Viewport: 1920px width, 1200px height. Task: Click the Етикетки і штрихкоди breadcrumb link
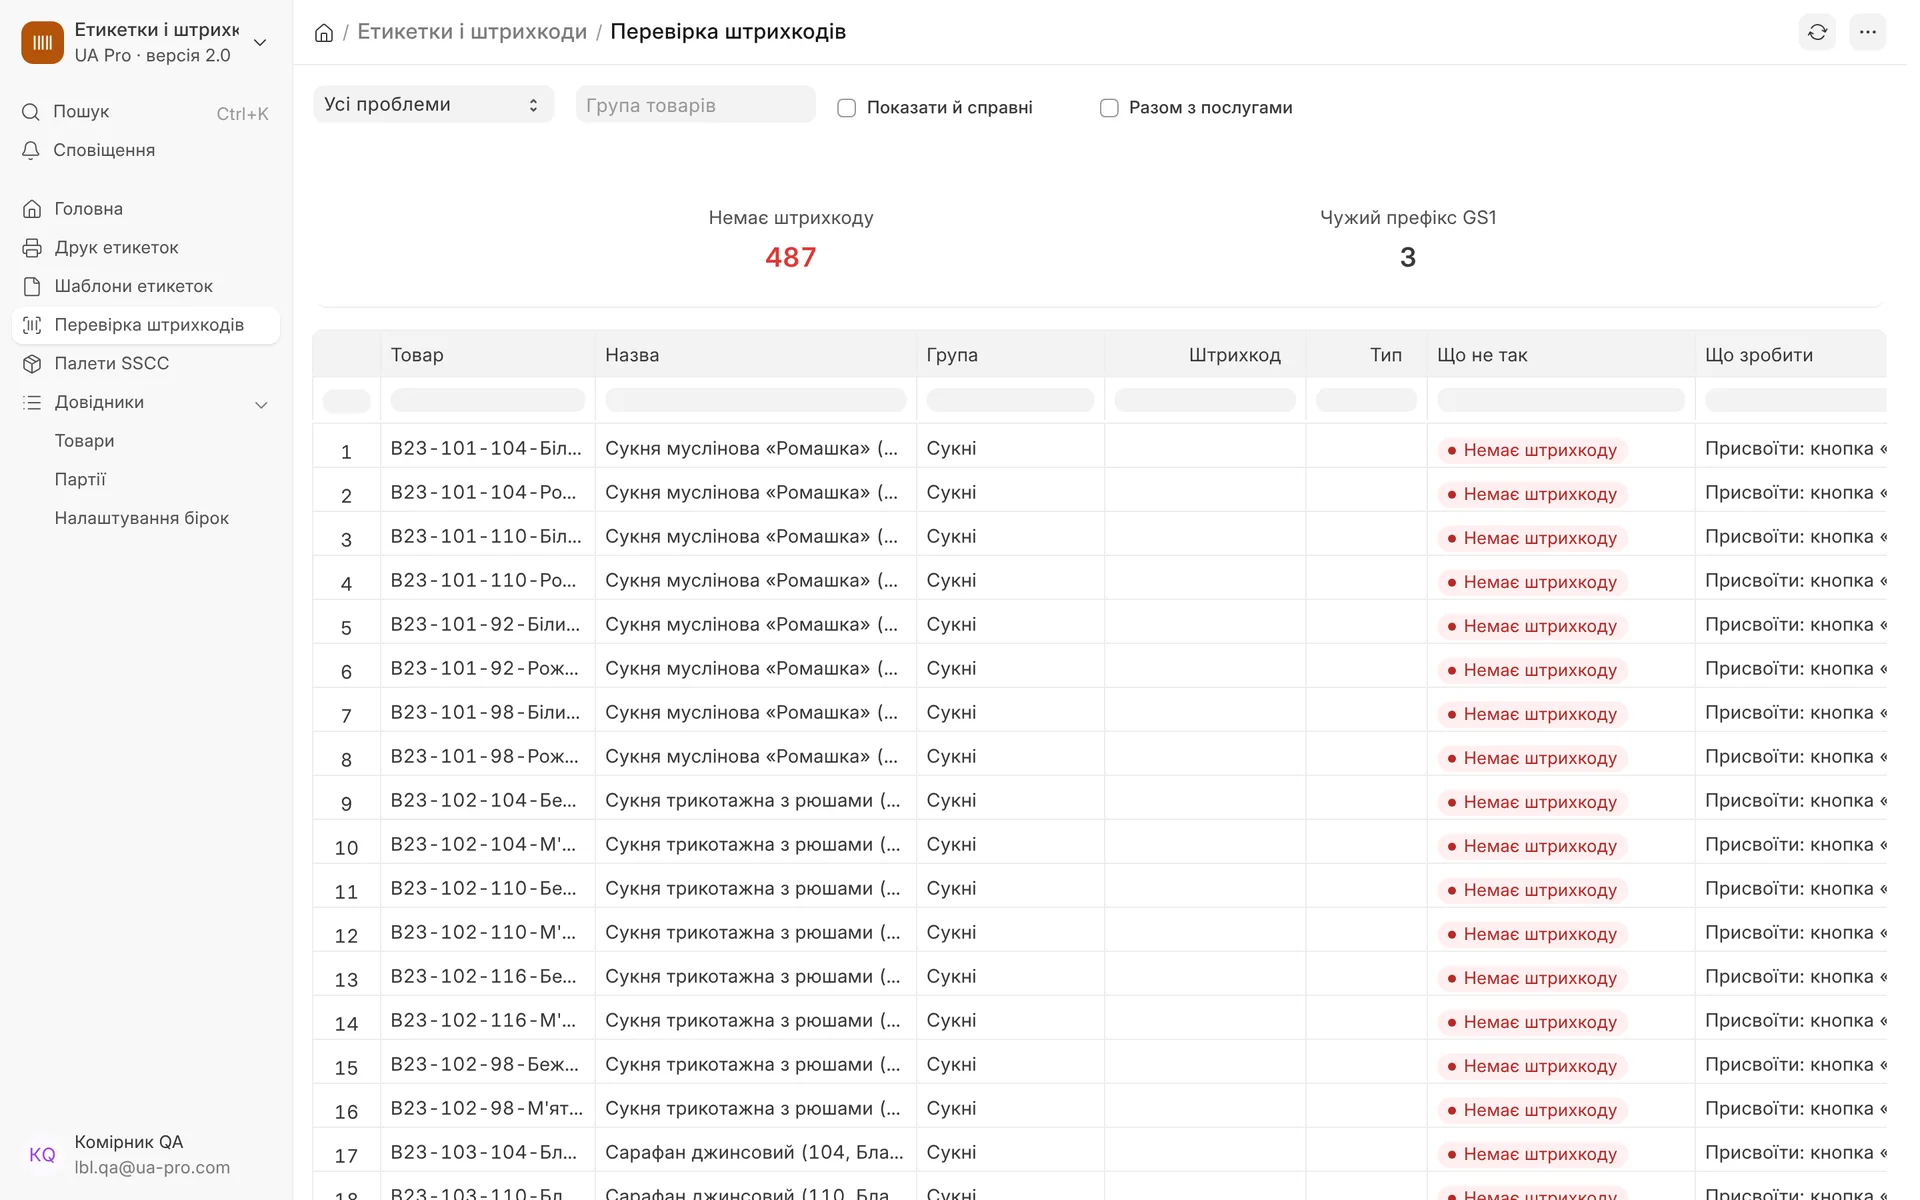click(472, 32)
